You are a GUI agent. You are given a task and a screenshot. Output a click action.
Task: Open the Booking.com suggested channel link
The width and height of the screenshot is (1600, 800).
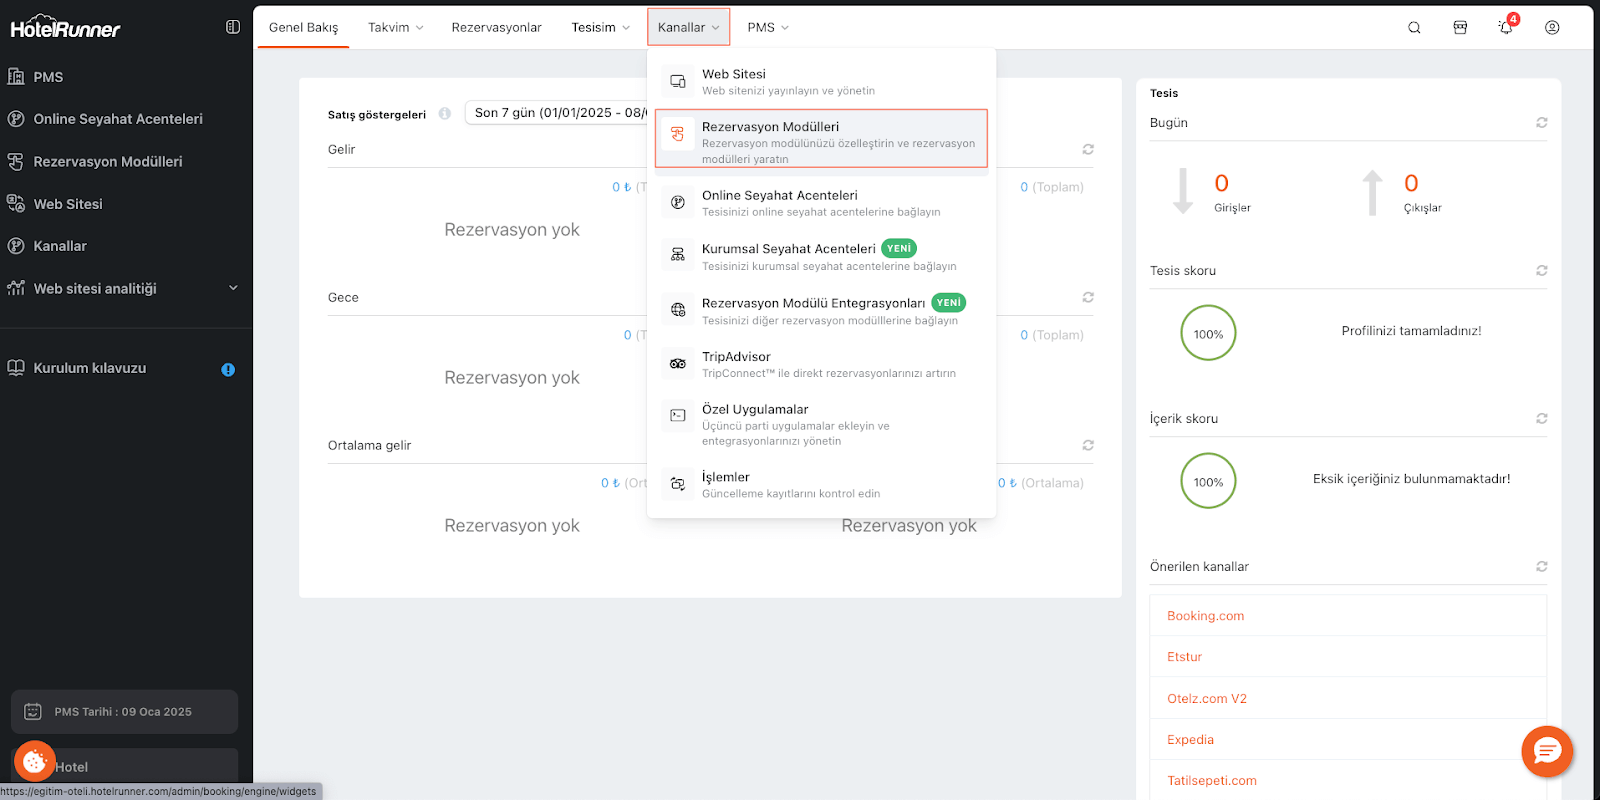[x=1205, y=616]
